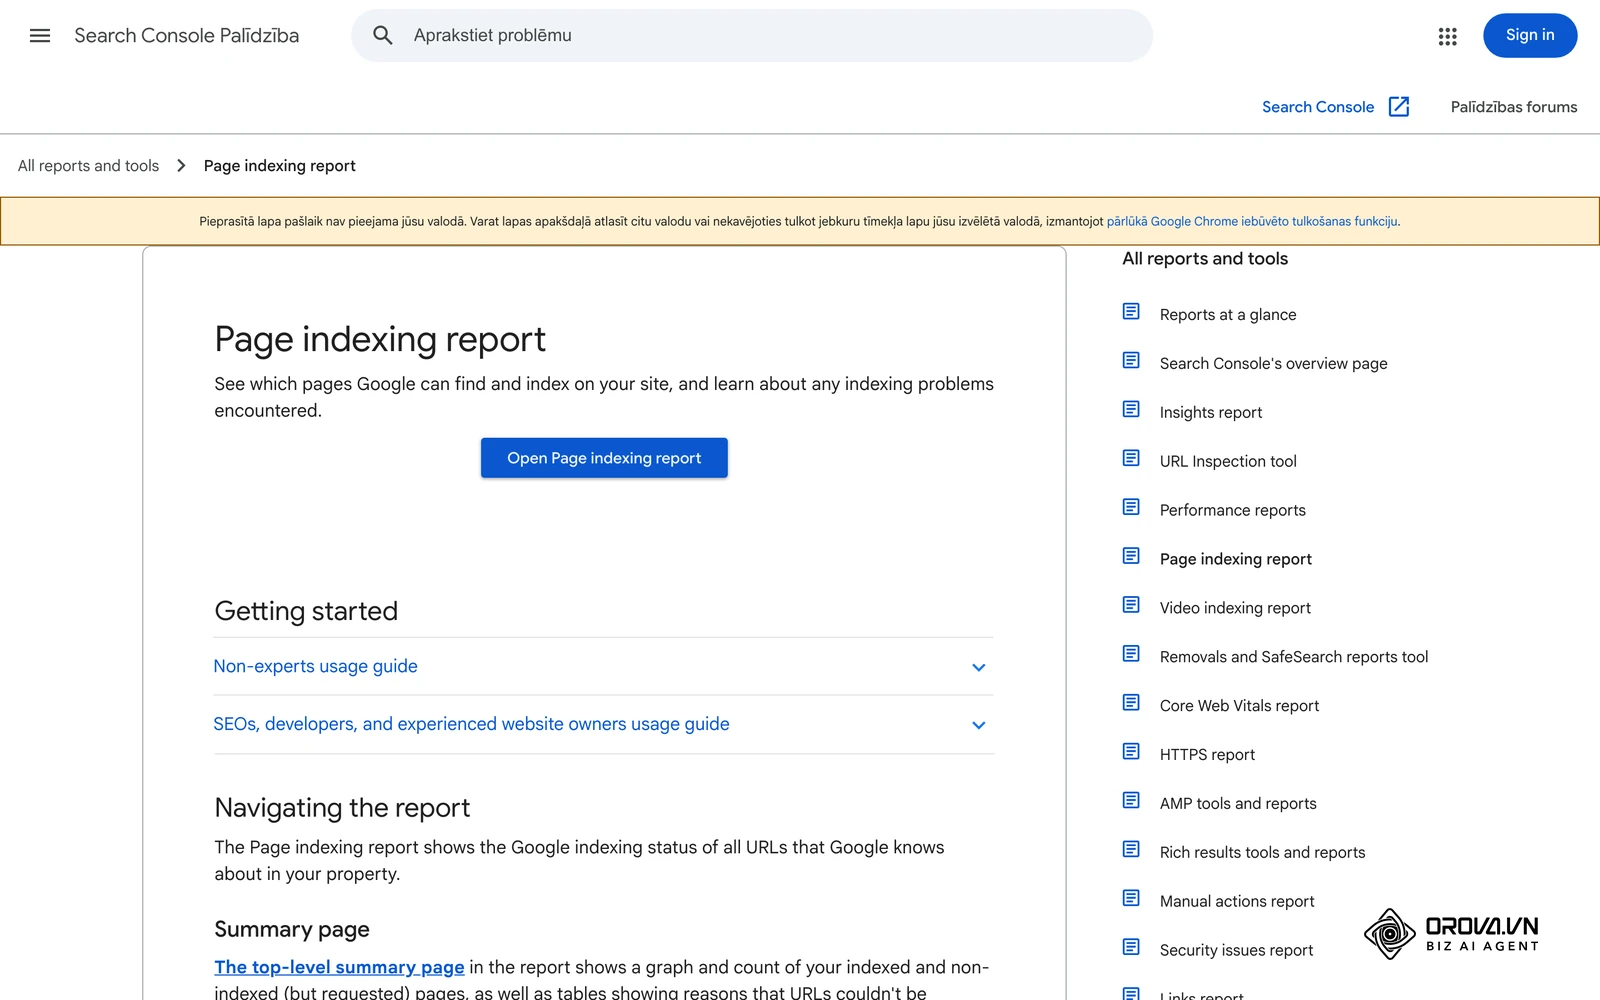The height and width of the screenshot is (1000, 1600).
Task: Open Video indexing report article
Action: (x=1235, y=609)
